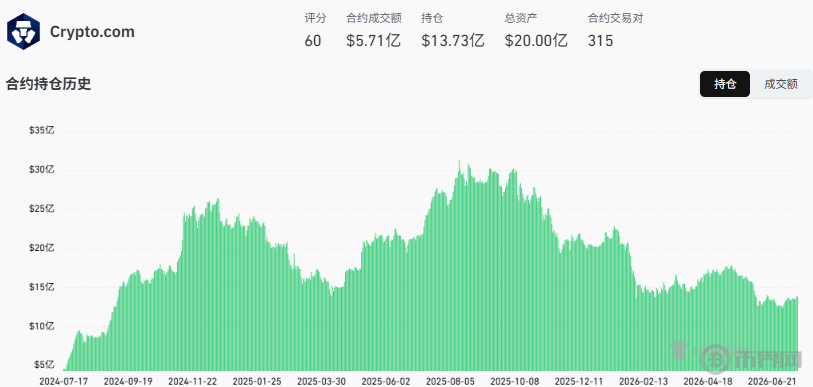Click the 2025-10-08 date label
The image size is (813, 387).
tap(514, 381)
